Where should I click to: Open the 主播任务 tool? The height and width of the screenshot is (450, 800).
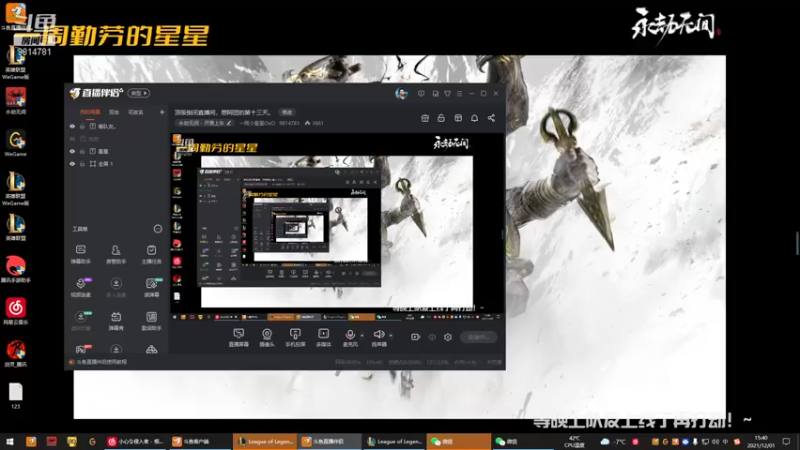(152, 254)
